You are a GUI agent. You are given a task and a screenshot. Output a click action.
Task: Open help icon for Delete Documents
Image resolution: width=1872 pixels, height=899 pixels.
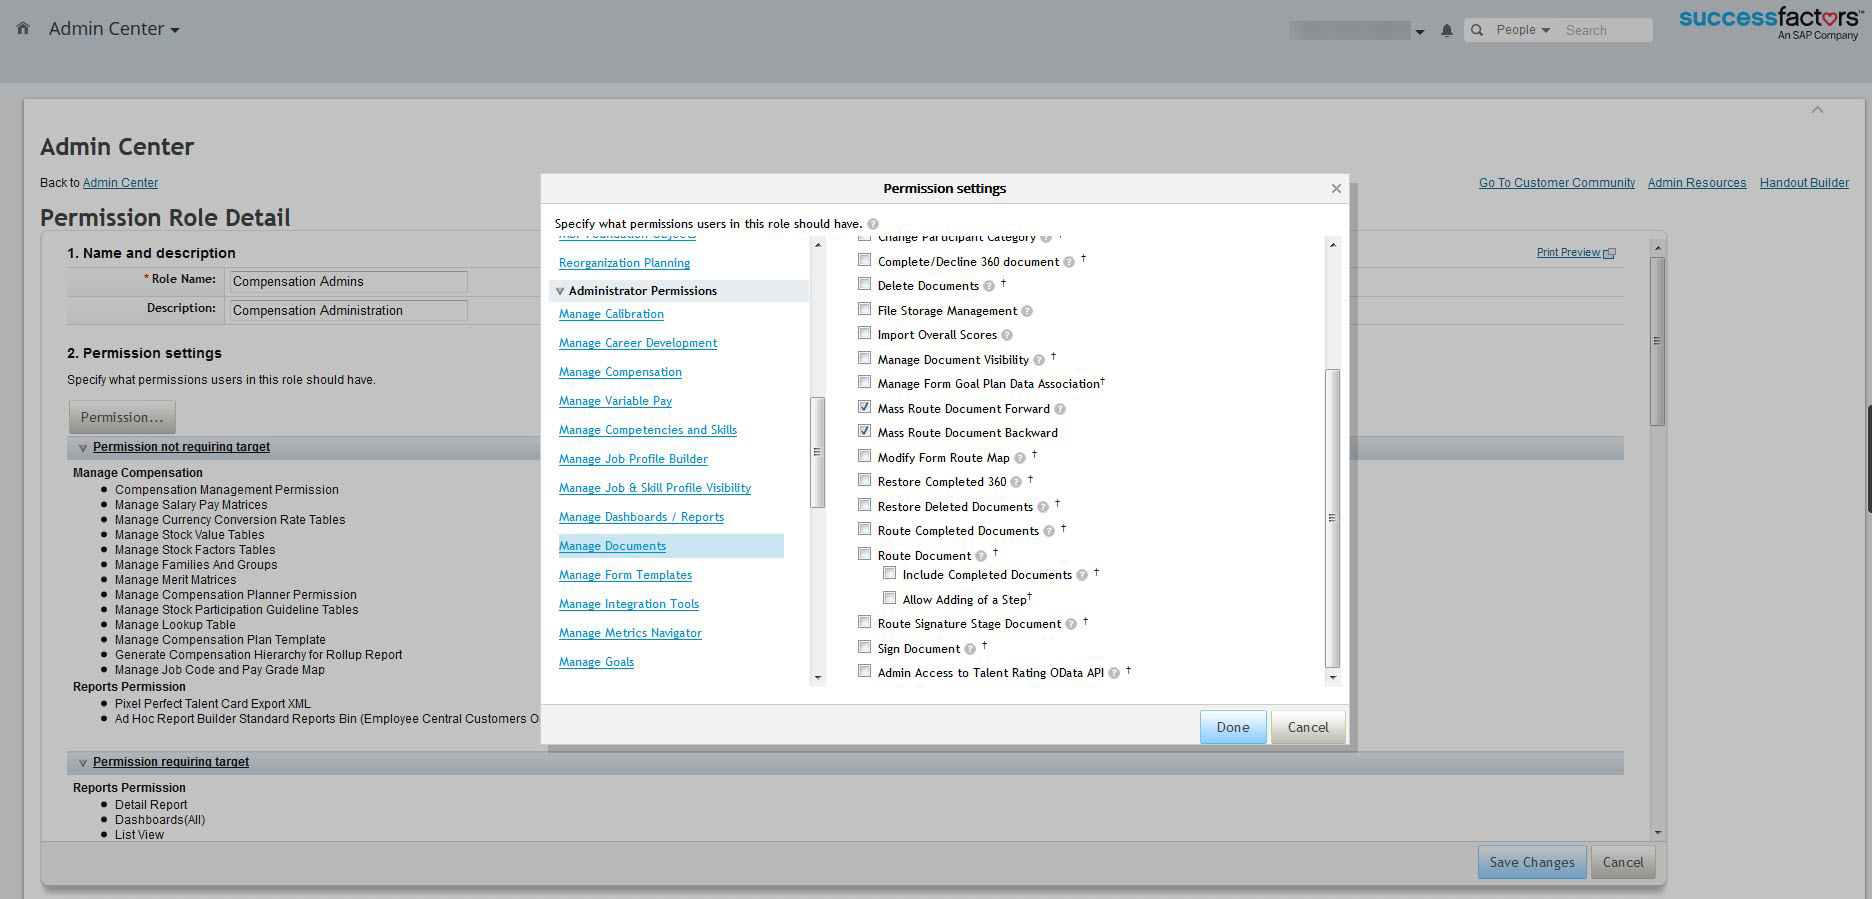(x=989, y=286)
